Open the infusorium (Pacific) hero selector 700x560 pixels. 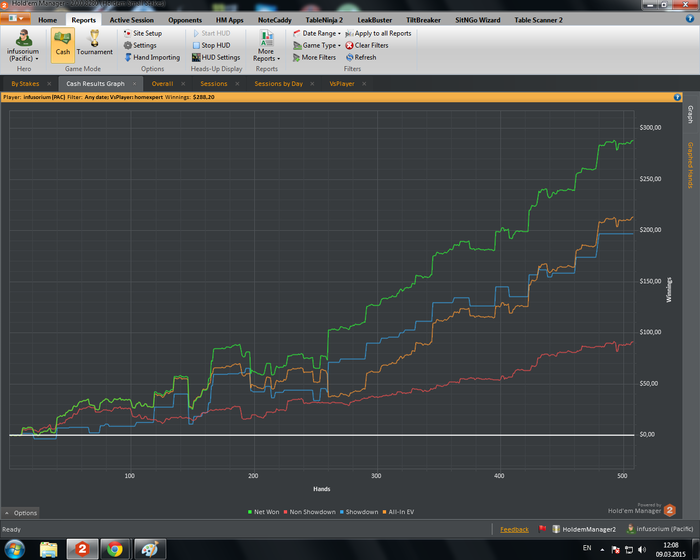click(23, 46)
